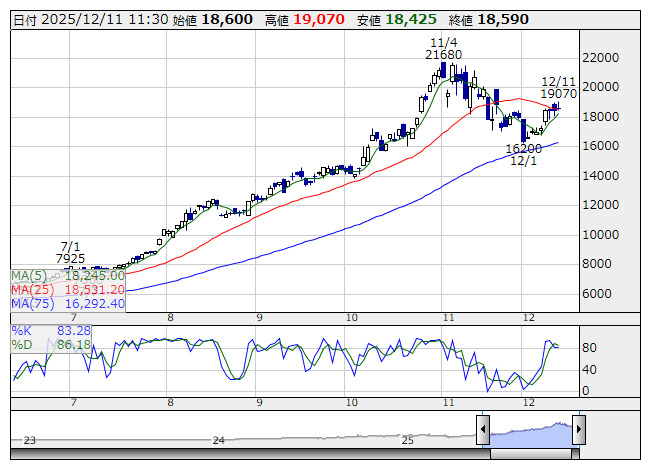653x470 pixels.
Task: Click the left range slider handle arrow
Action: pyautogui.click(x=482, y=430)
